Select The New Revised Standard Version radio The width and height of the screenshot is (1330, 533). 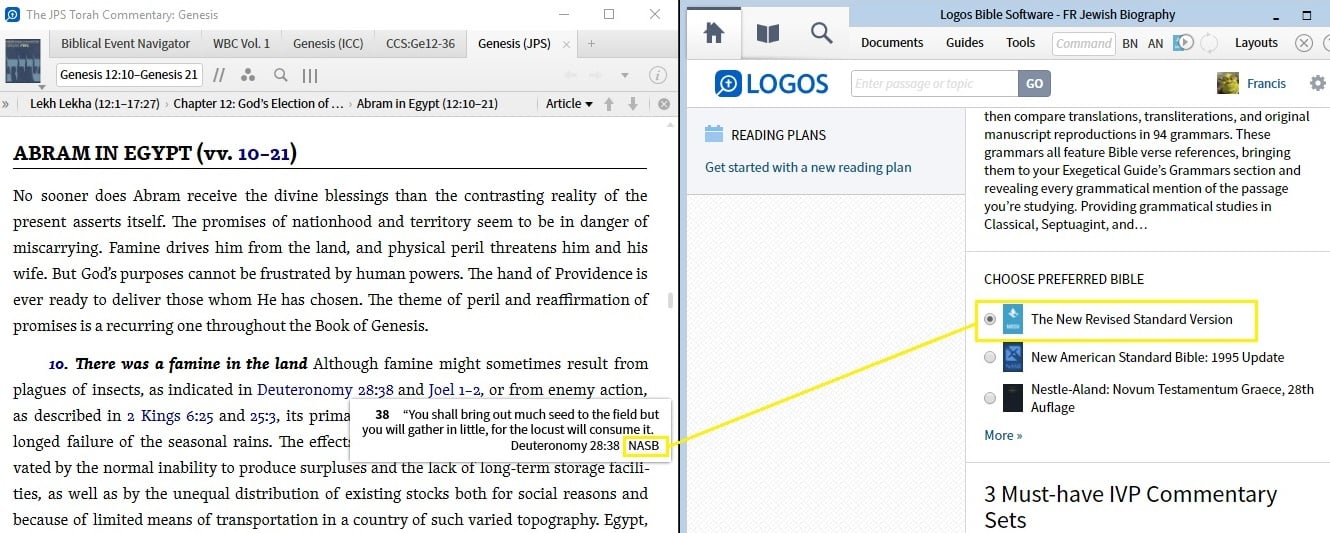tap(990, 319)
